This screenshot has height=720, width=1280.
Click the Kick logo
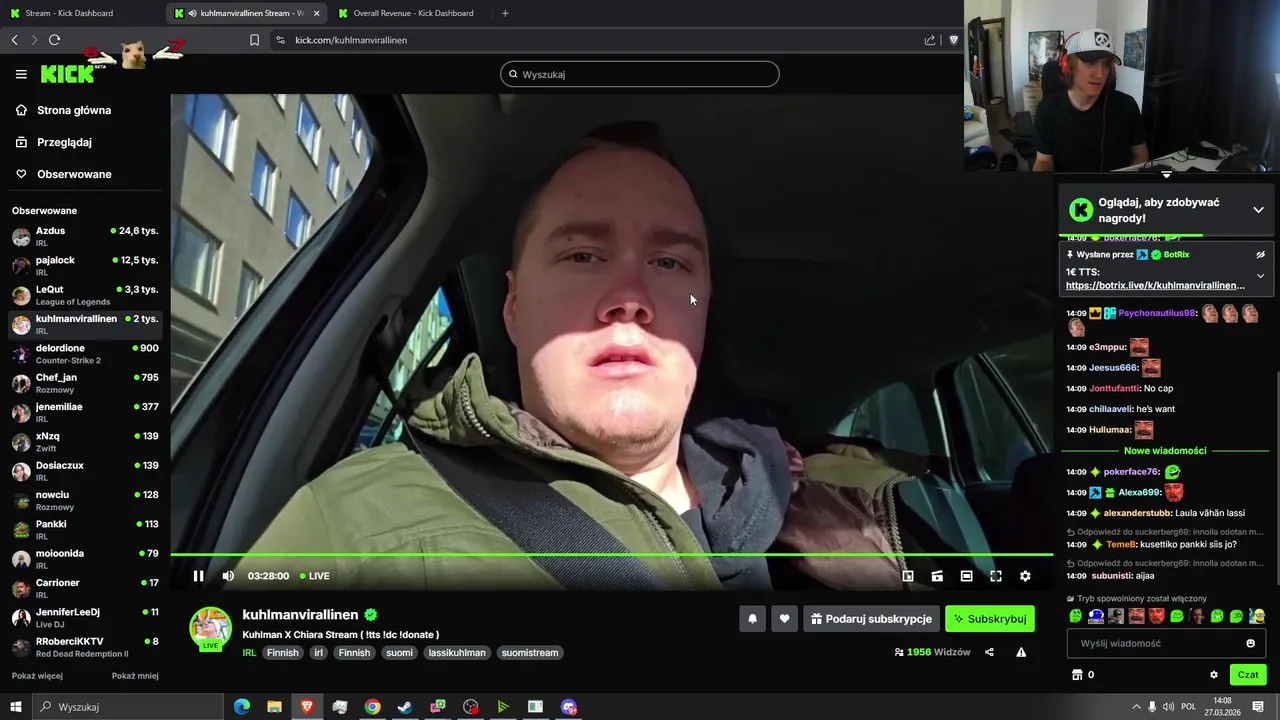[x=67, y=74]
